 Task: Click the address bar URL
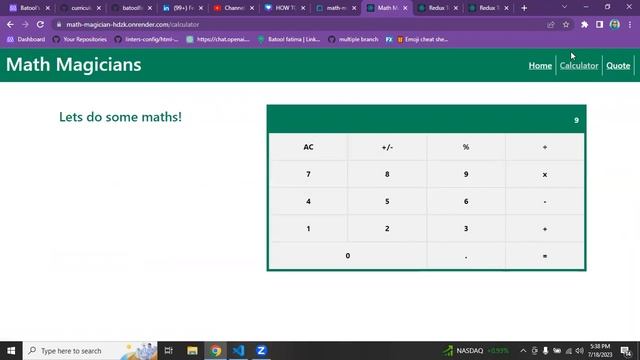pos(133,24)
